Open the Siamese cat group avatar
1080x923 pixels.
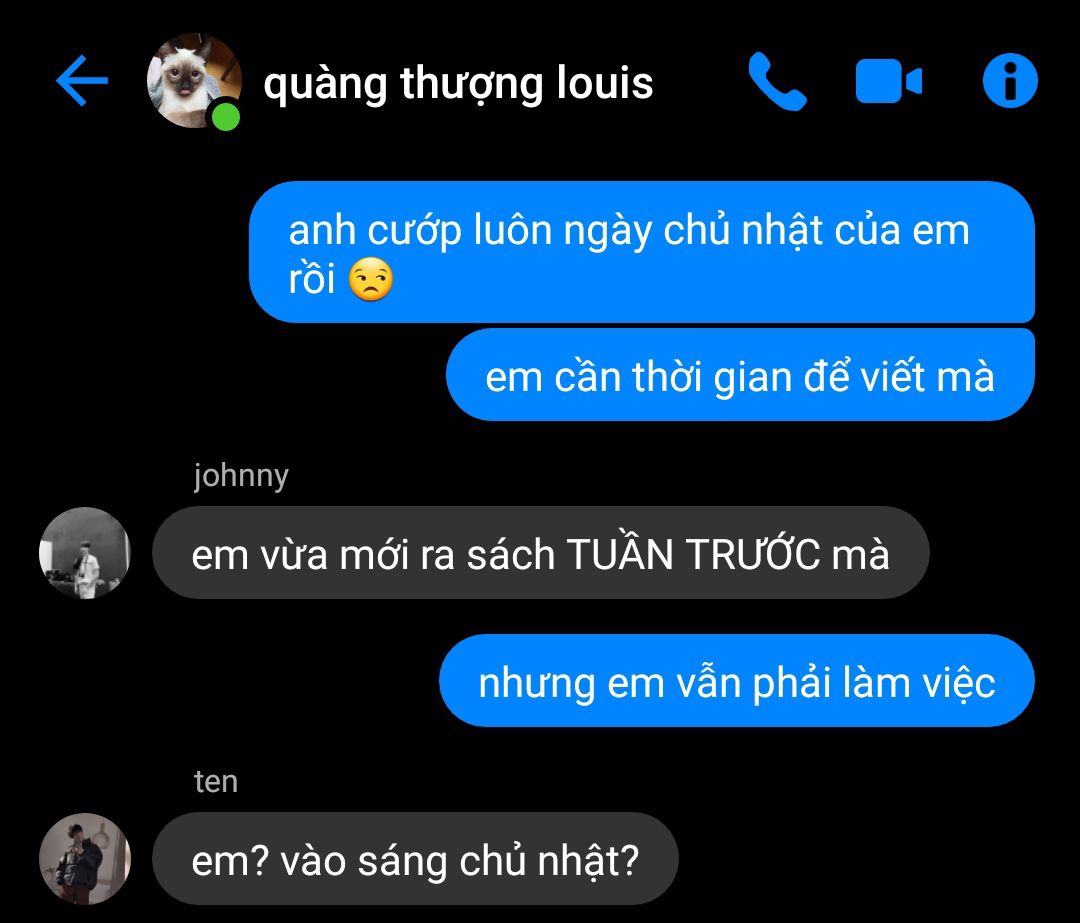[194, 81]
